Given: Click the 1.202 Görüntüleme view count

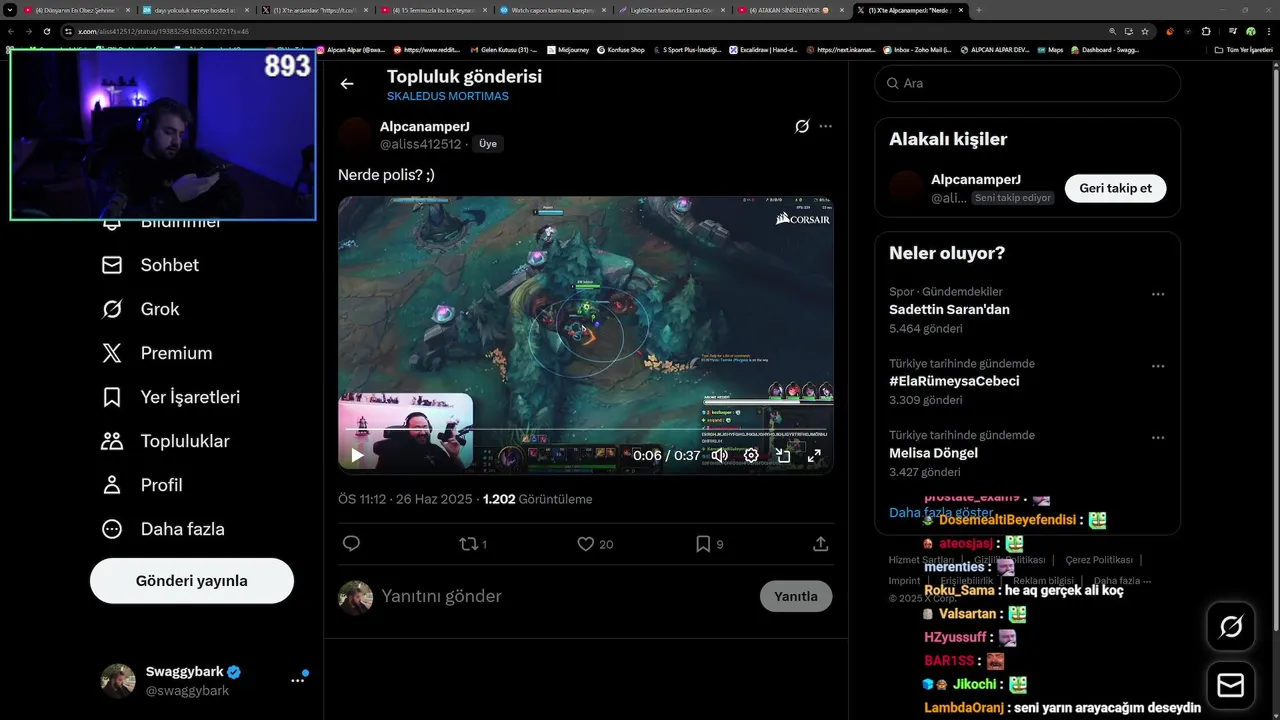Looking at the screenshot, I should point(537,499).
